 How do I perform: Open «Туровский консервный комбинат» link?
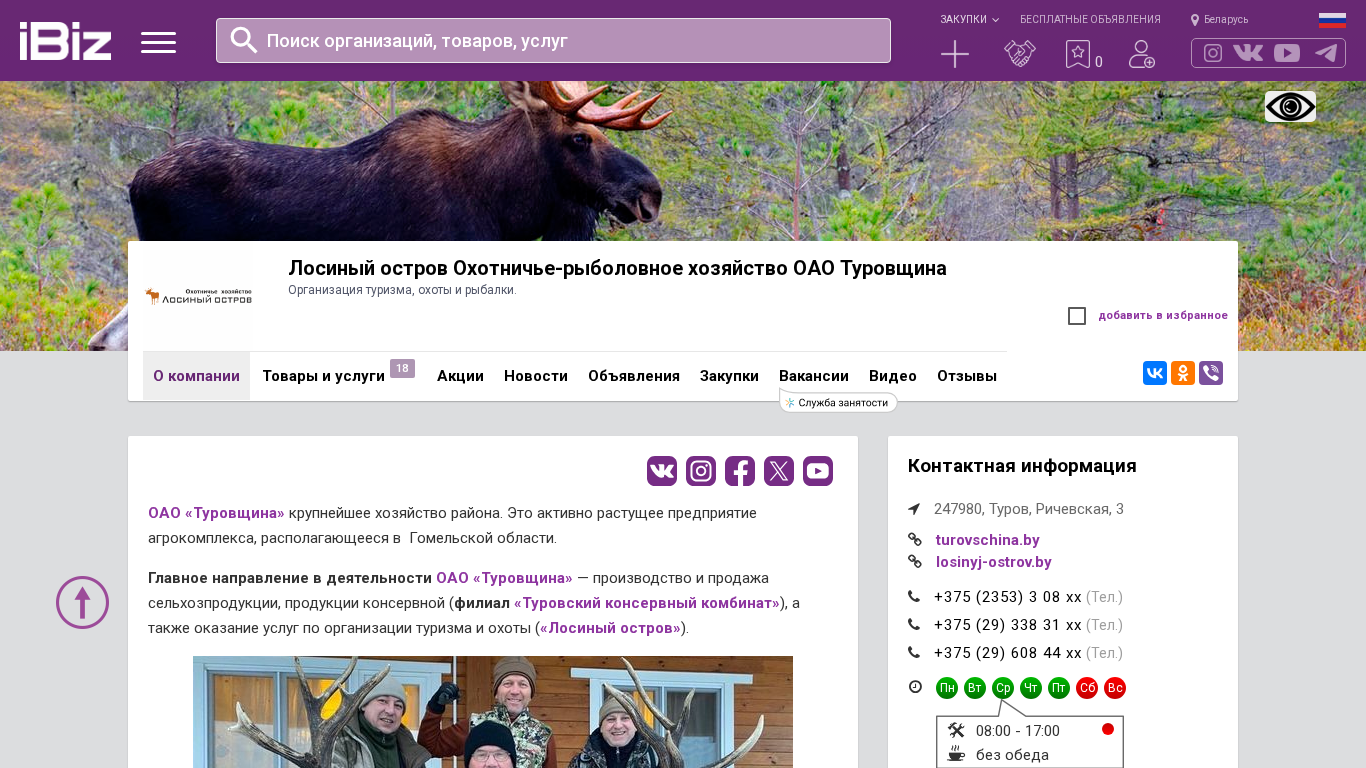pos(647,603)
